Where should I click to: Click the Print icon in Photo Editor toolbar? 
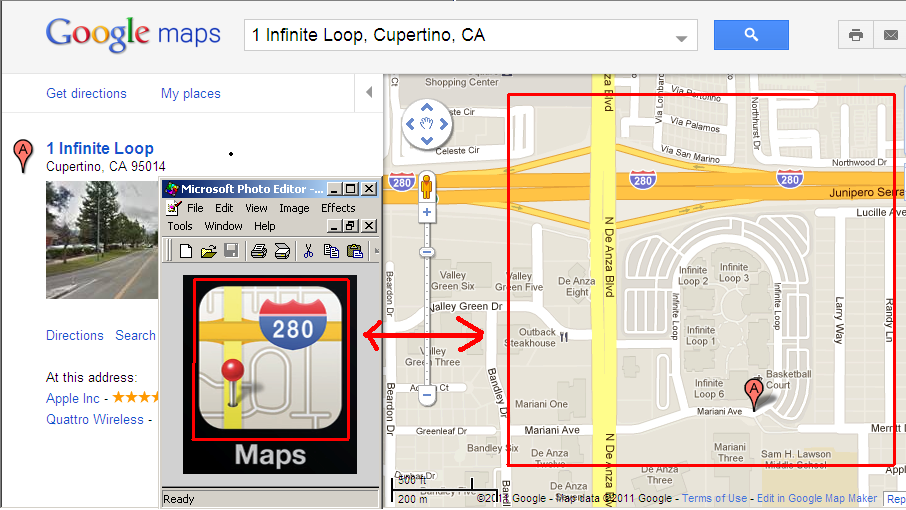point(258,251)
